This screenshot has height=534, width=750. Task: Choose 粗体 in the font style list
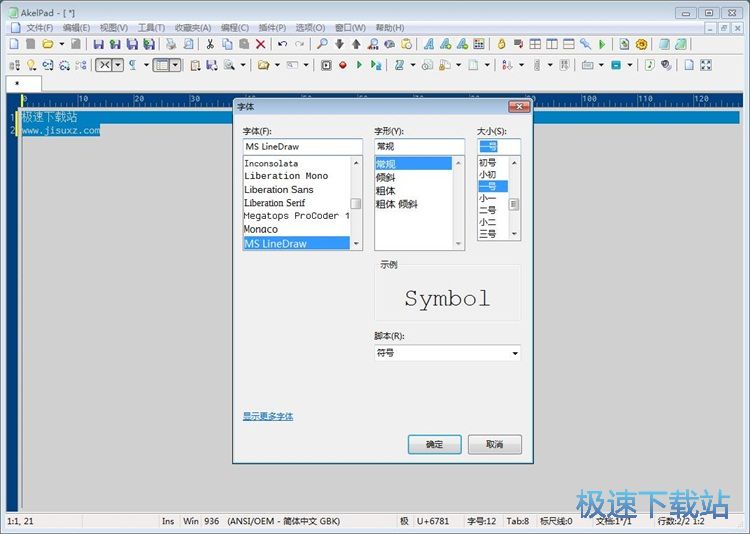tap(385, 190)
